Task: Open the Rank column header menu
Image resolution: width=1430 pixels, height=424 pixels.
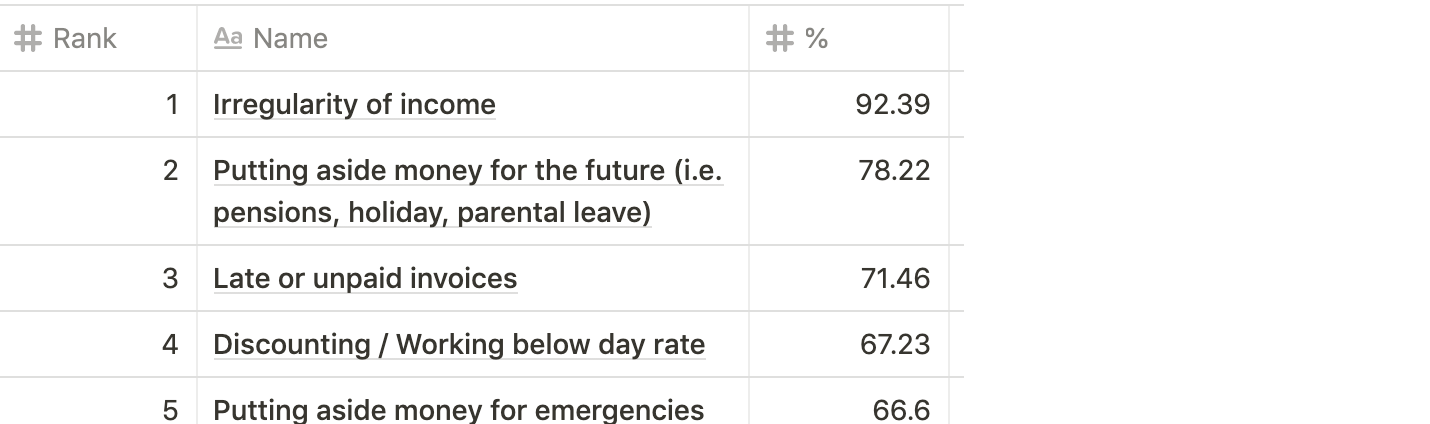Action: (x=98, y=38)
